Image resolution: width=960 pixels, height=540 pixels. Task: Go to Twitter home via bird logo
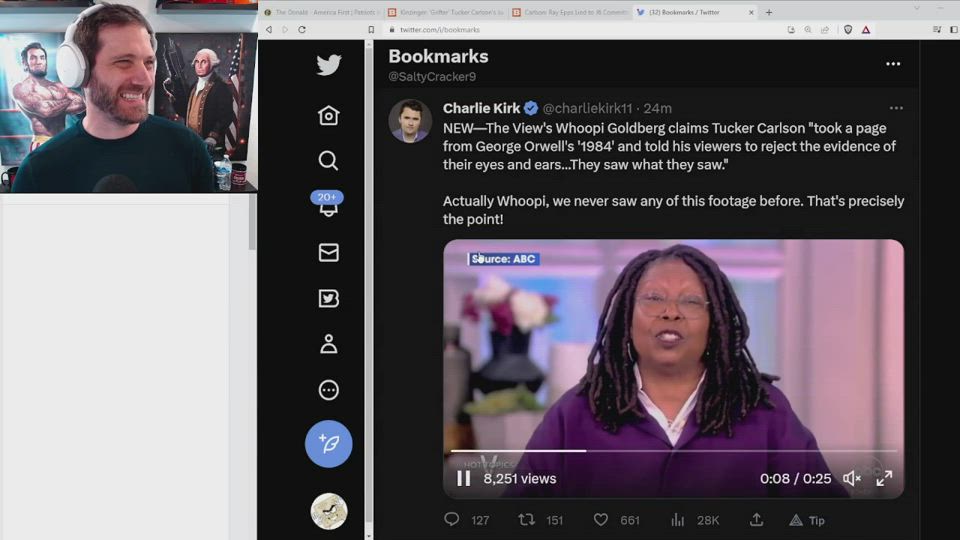coord(328,65)
